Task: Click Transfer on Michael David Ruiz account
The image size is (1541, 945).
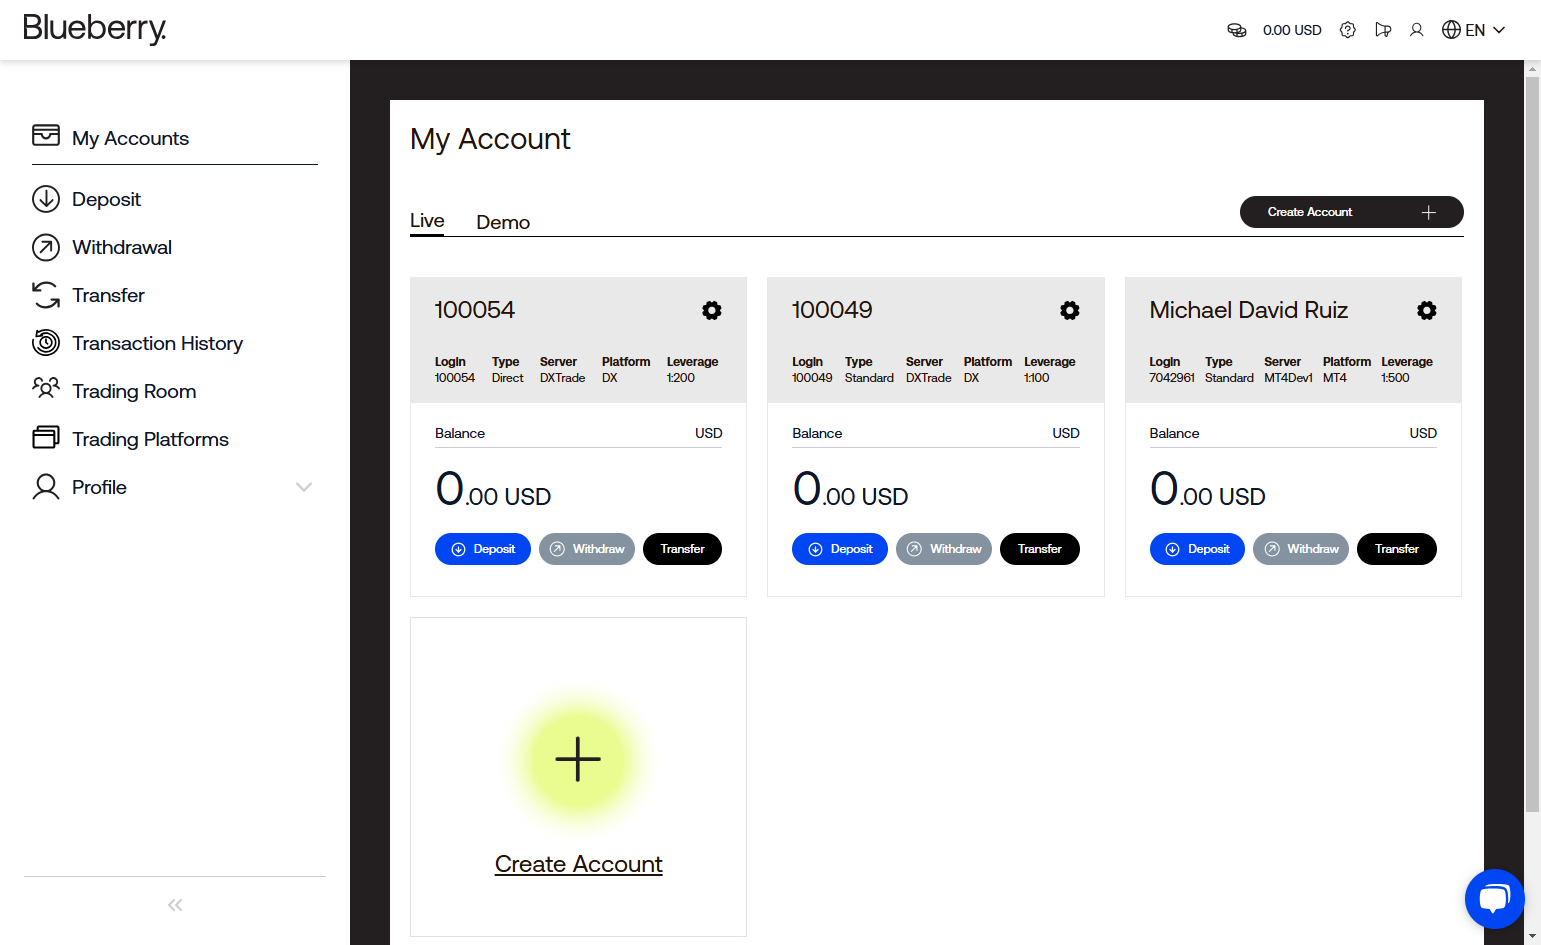Action: click(x=1397, y=549)
